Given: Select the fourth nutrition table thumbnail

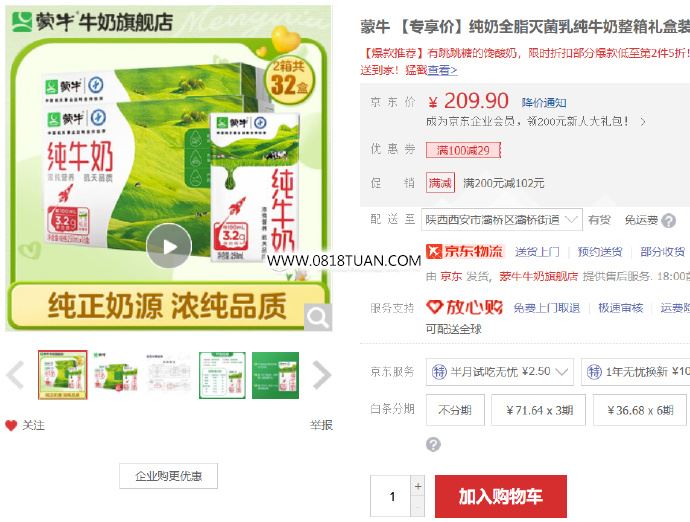Looking at the screenshot, I should [x=222, y=375].
